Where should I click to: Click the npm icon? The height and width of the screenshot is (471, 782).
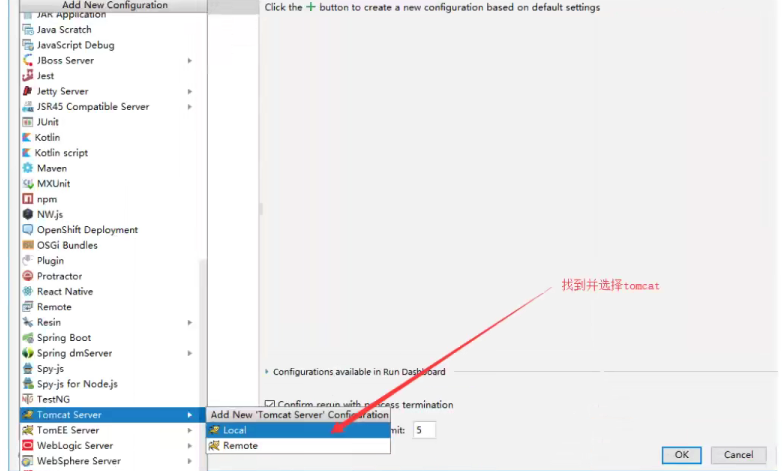28,199
